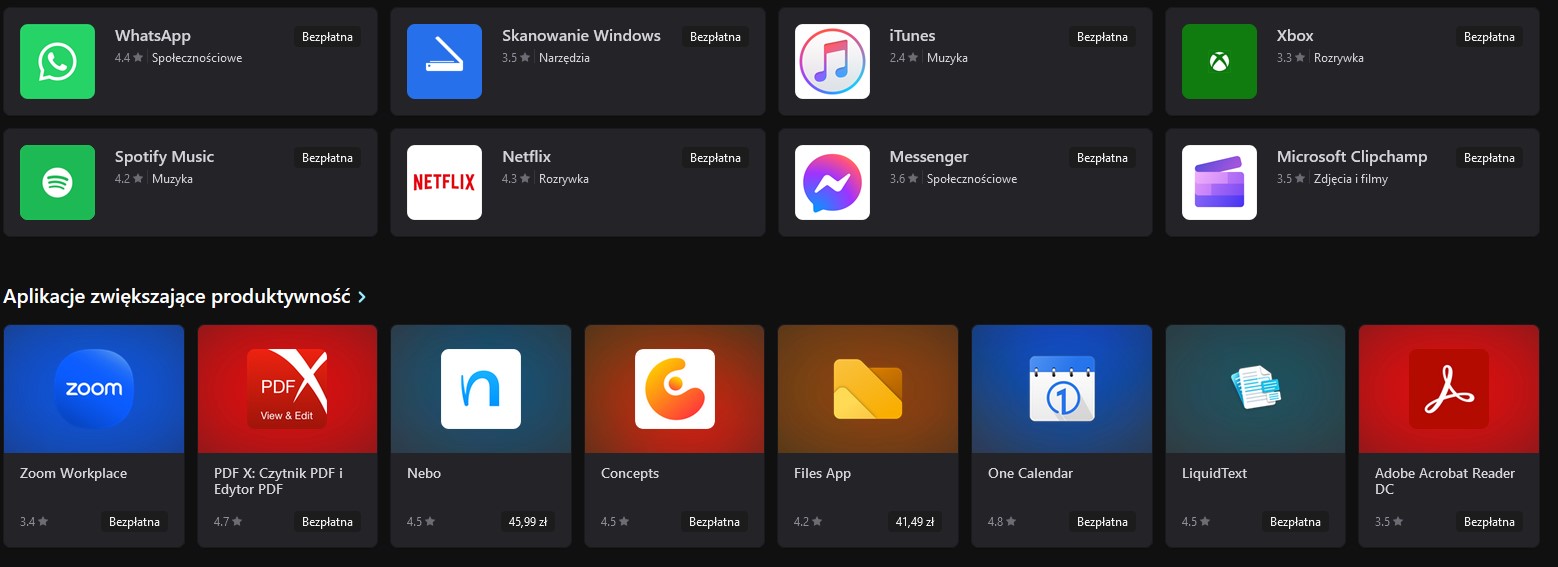Click Netflix's 4.3 star rating
1558x567 pixels.
tap(516, 179)
